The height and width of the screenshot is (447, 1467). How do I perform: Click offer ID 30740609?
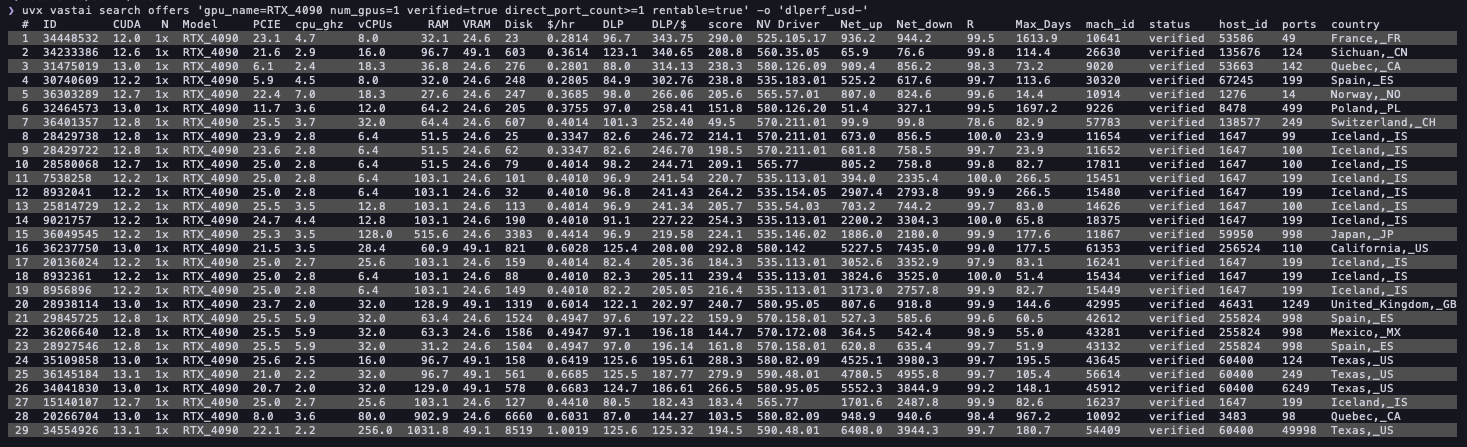tap(71, 80)
